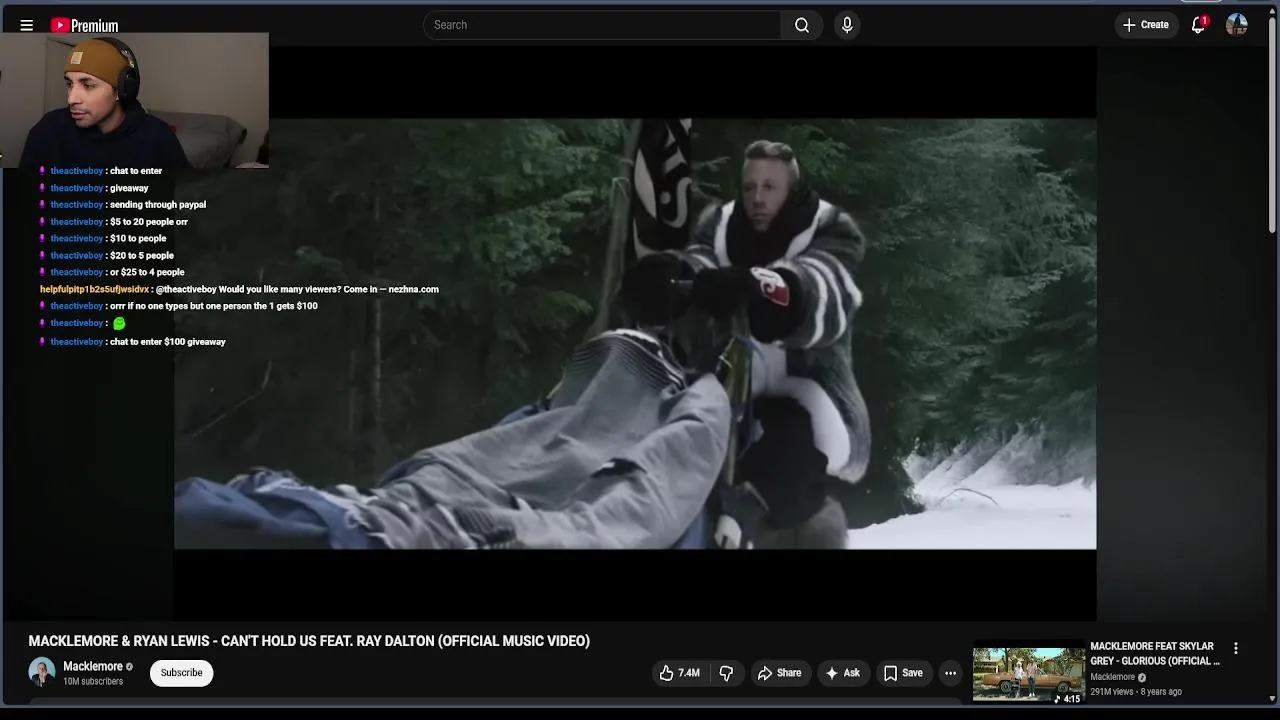Viewport: 1280px width, 720px height.
Task: Open the Create menu
Action: click(1146, 25)
